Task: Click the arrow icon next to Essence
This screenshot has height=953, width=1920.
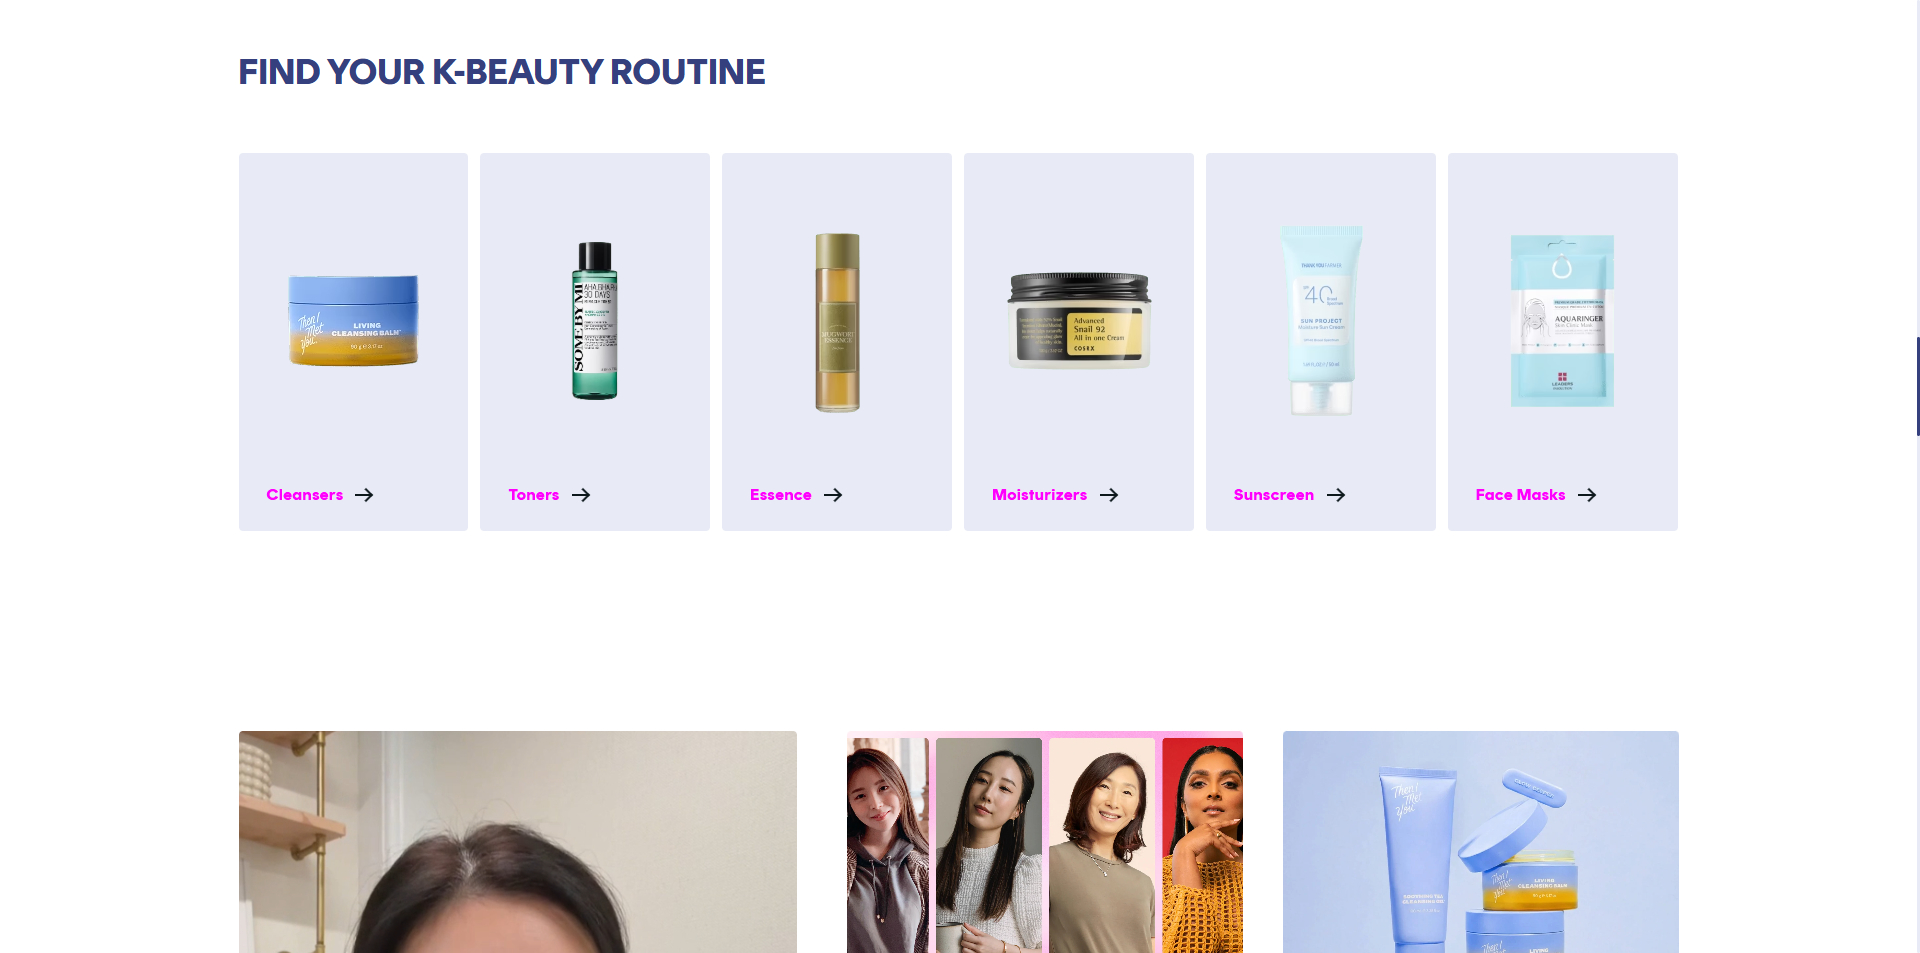Action: pyautogui.click(x=833, y=495)
